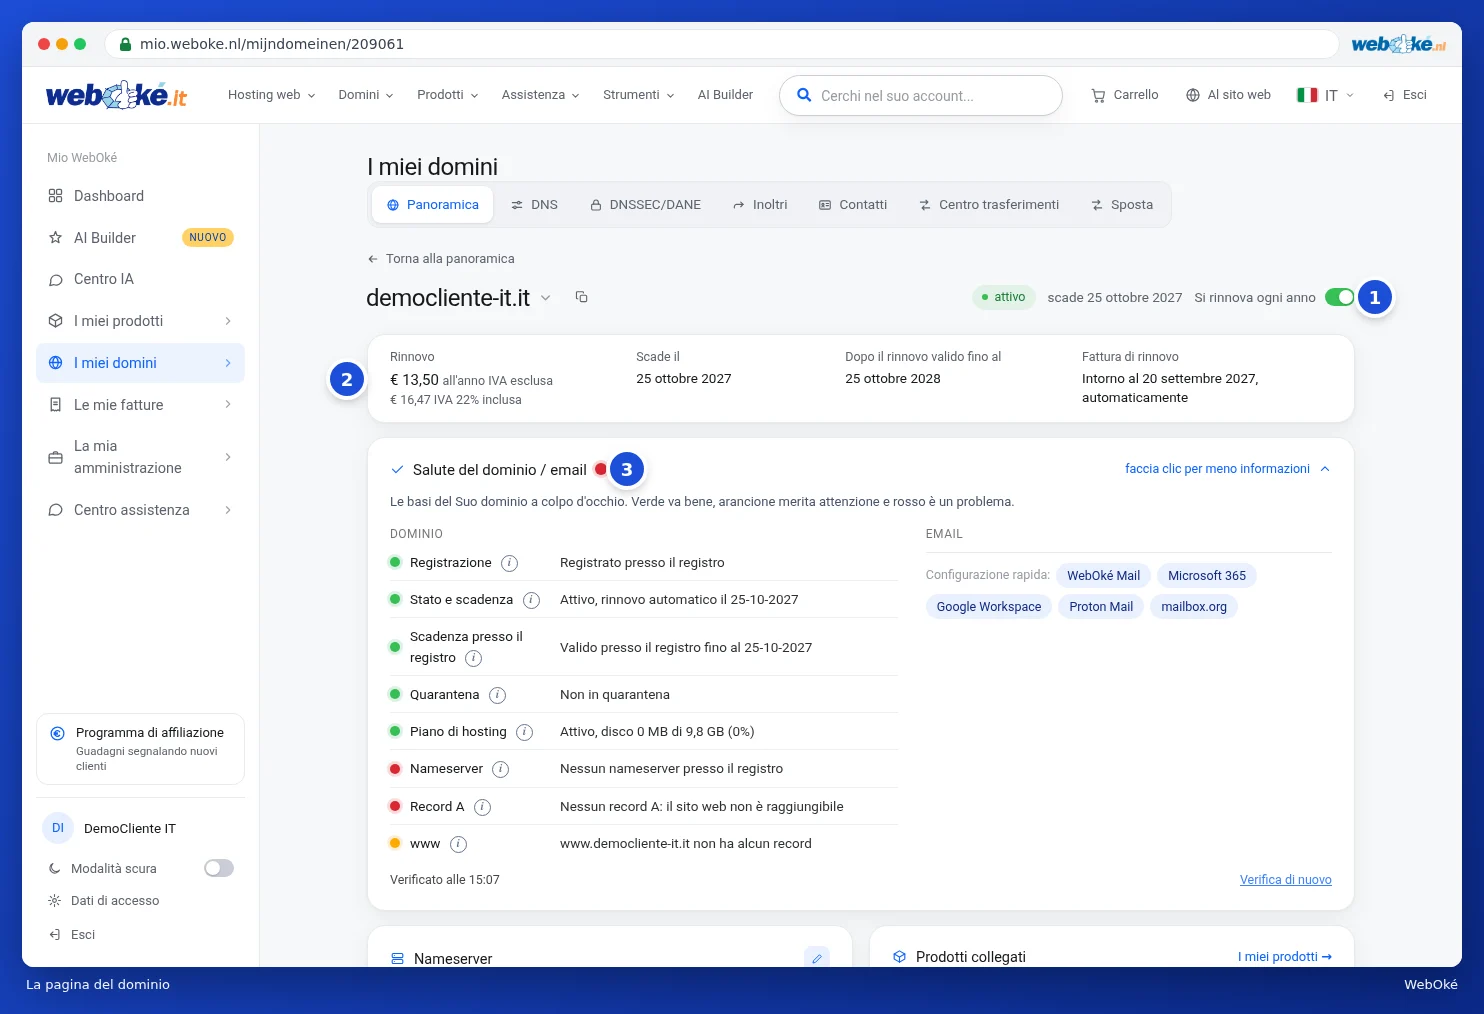The width and height of the screenshot is (1484, 1014).
Task: Open I miei prodotti link in Prodotti collegati
Action: click(1285, 957)
